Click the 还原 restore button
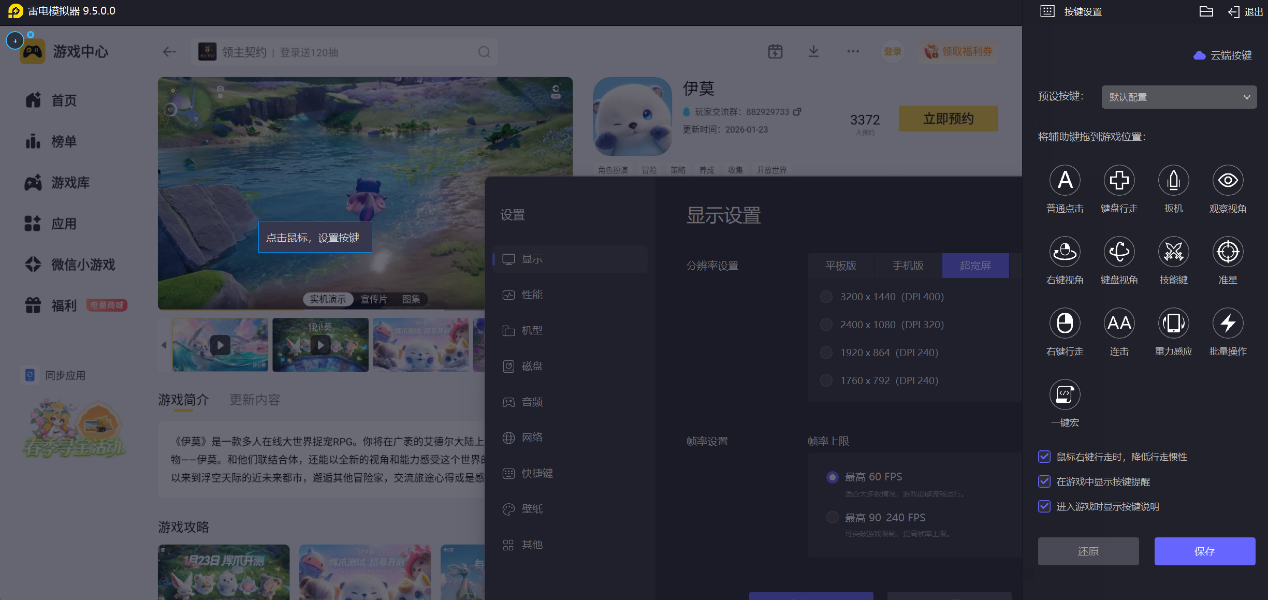The width and height of the screenshot is (1268, 600). (x=1088, y=551)
